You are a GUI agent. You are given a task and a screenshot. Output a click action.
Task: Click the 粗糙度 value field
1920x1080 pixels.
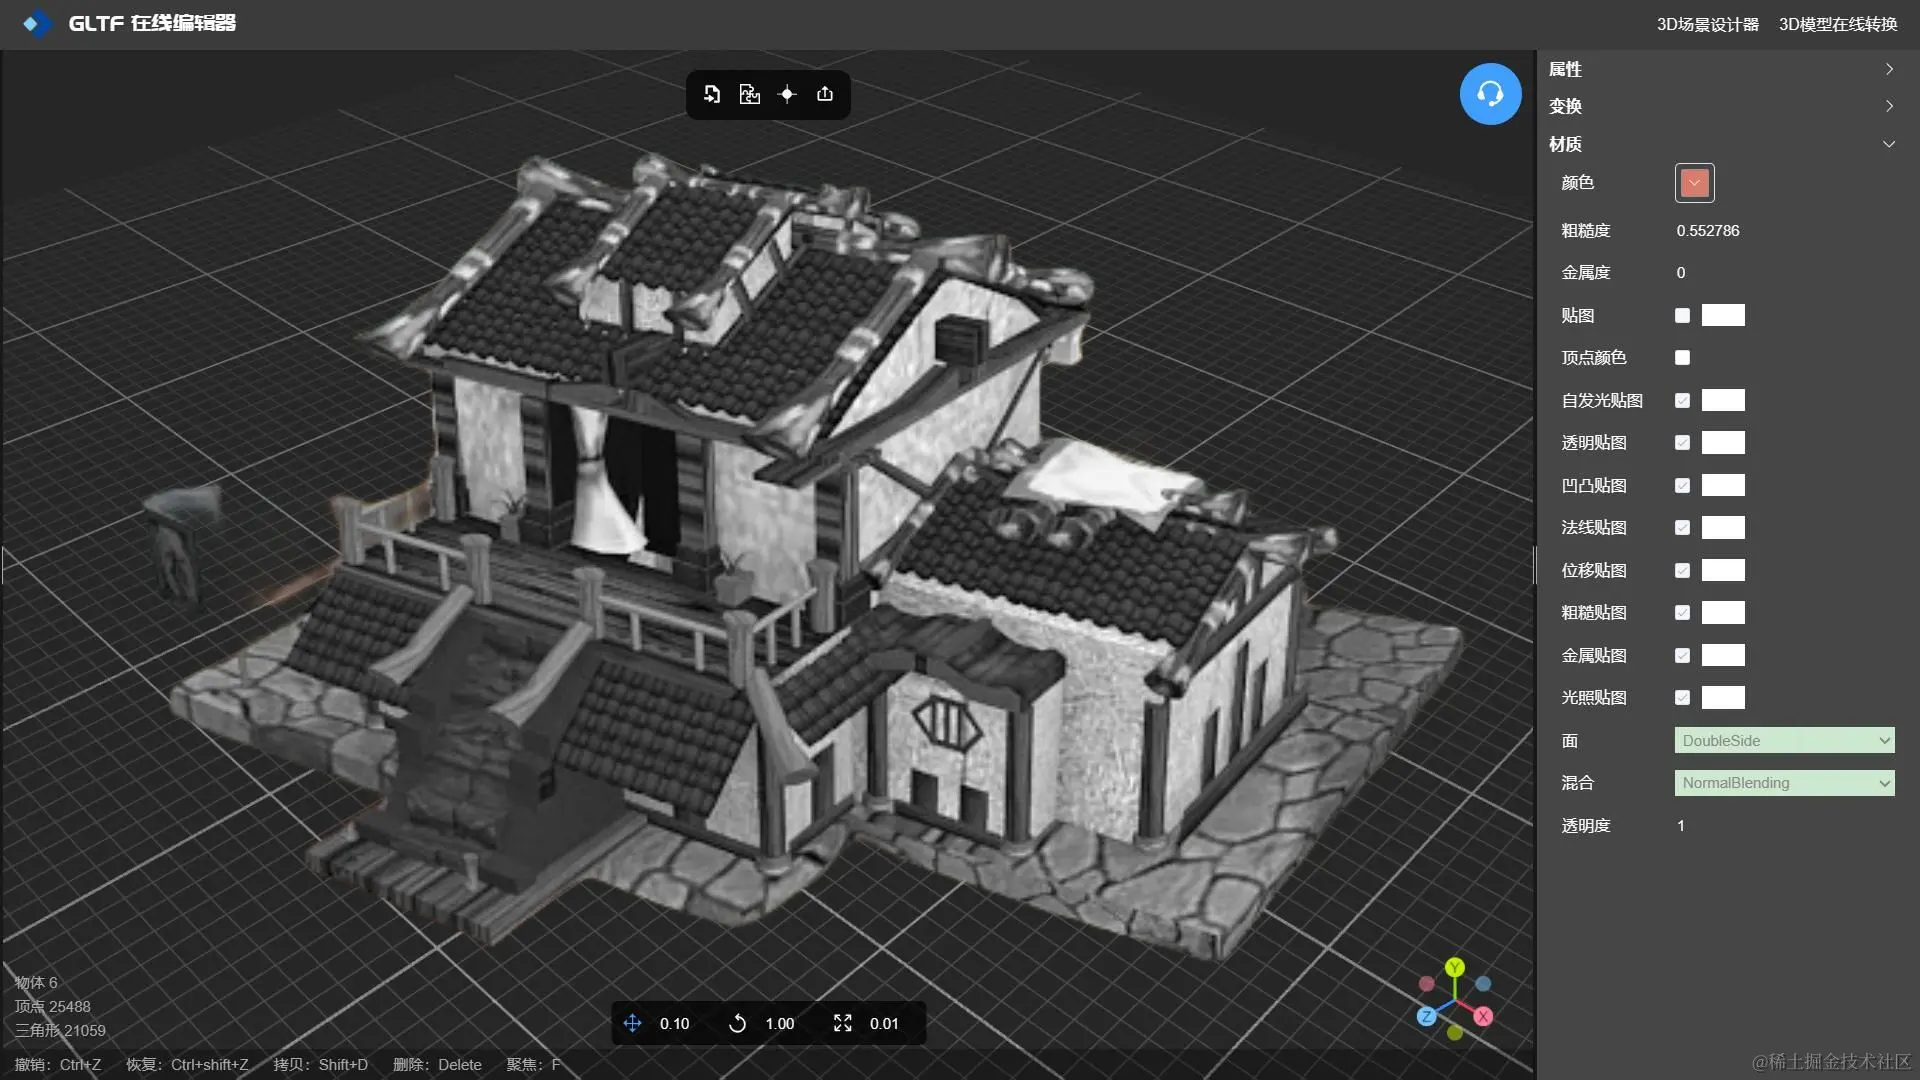(1708, 231)
